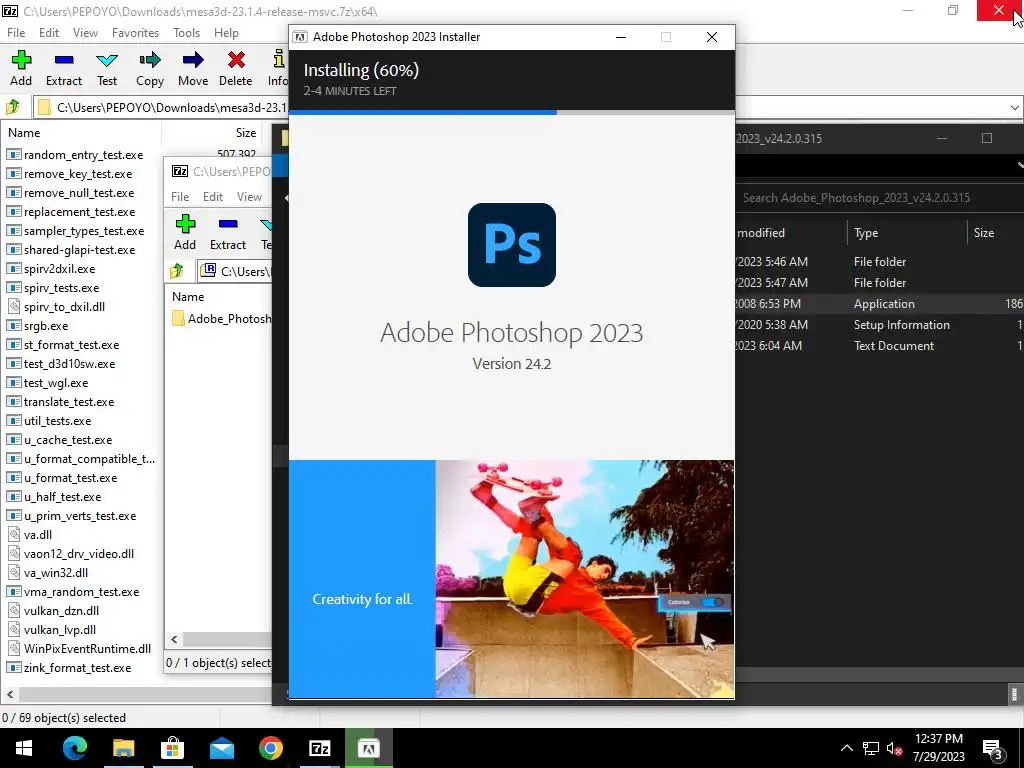Select the Setup Information row in Explorer
The image size is (1024, 768).
click(879, 325)
